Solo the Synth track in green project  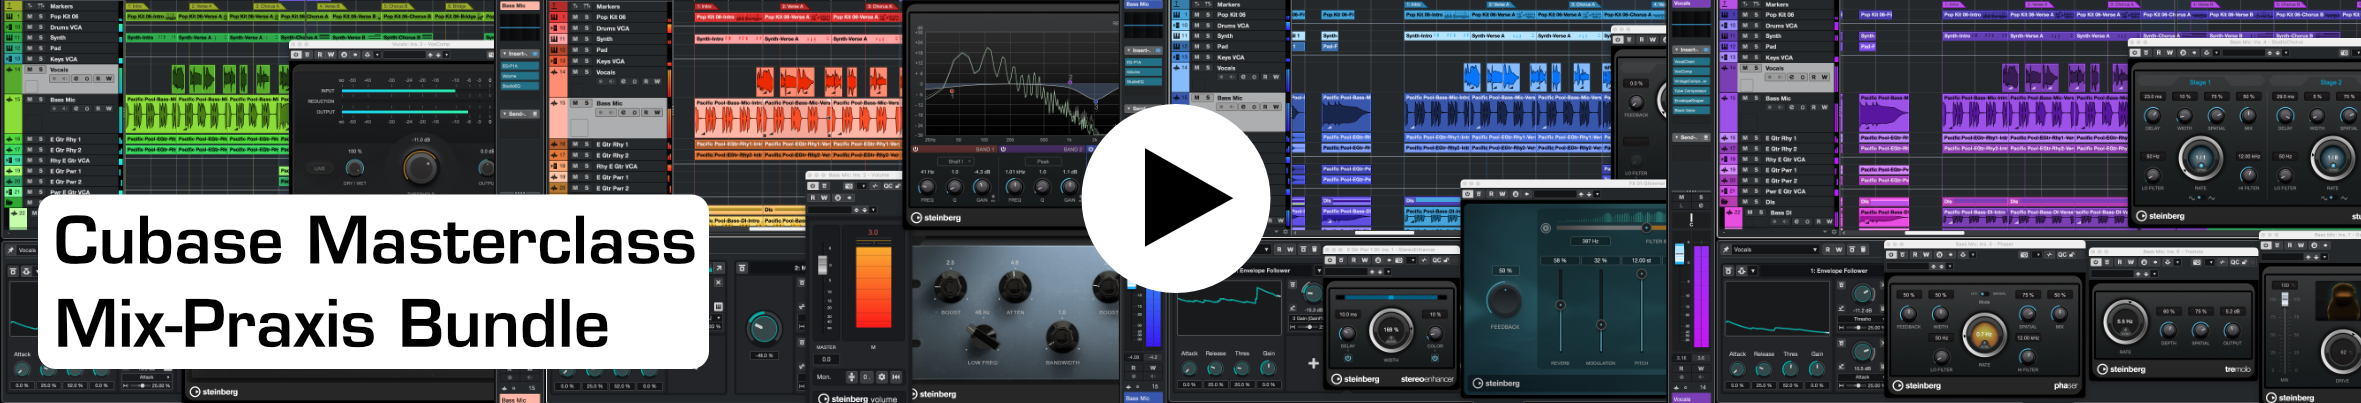tap(39, 37)
